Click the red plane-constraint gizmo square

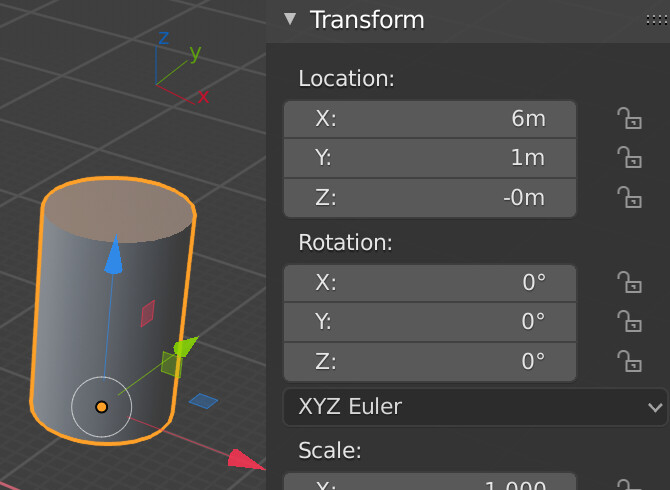[148, 314]
